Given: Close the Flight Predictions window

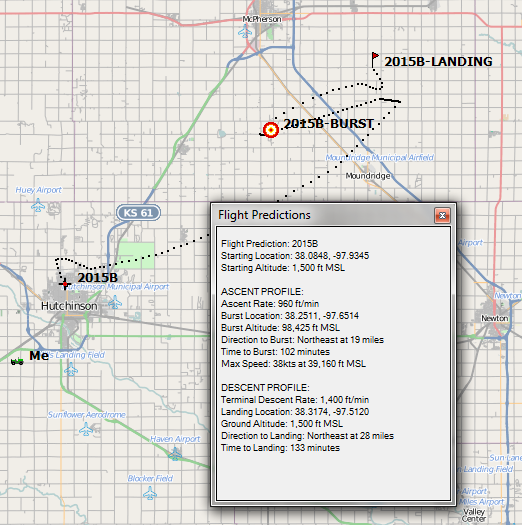Looking at the screenshot, I should click(442, 215).
